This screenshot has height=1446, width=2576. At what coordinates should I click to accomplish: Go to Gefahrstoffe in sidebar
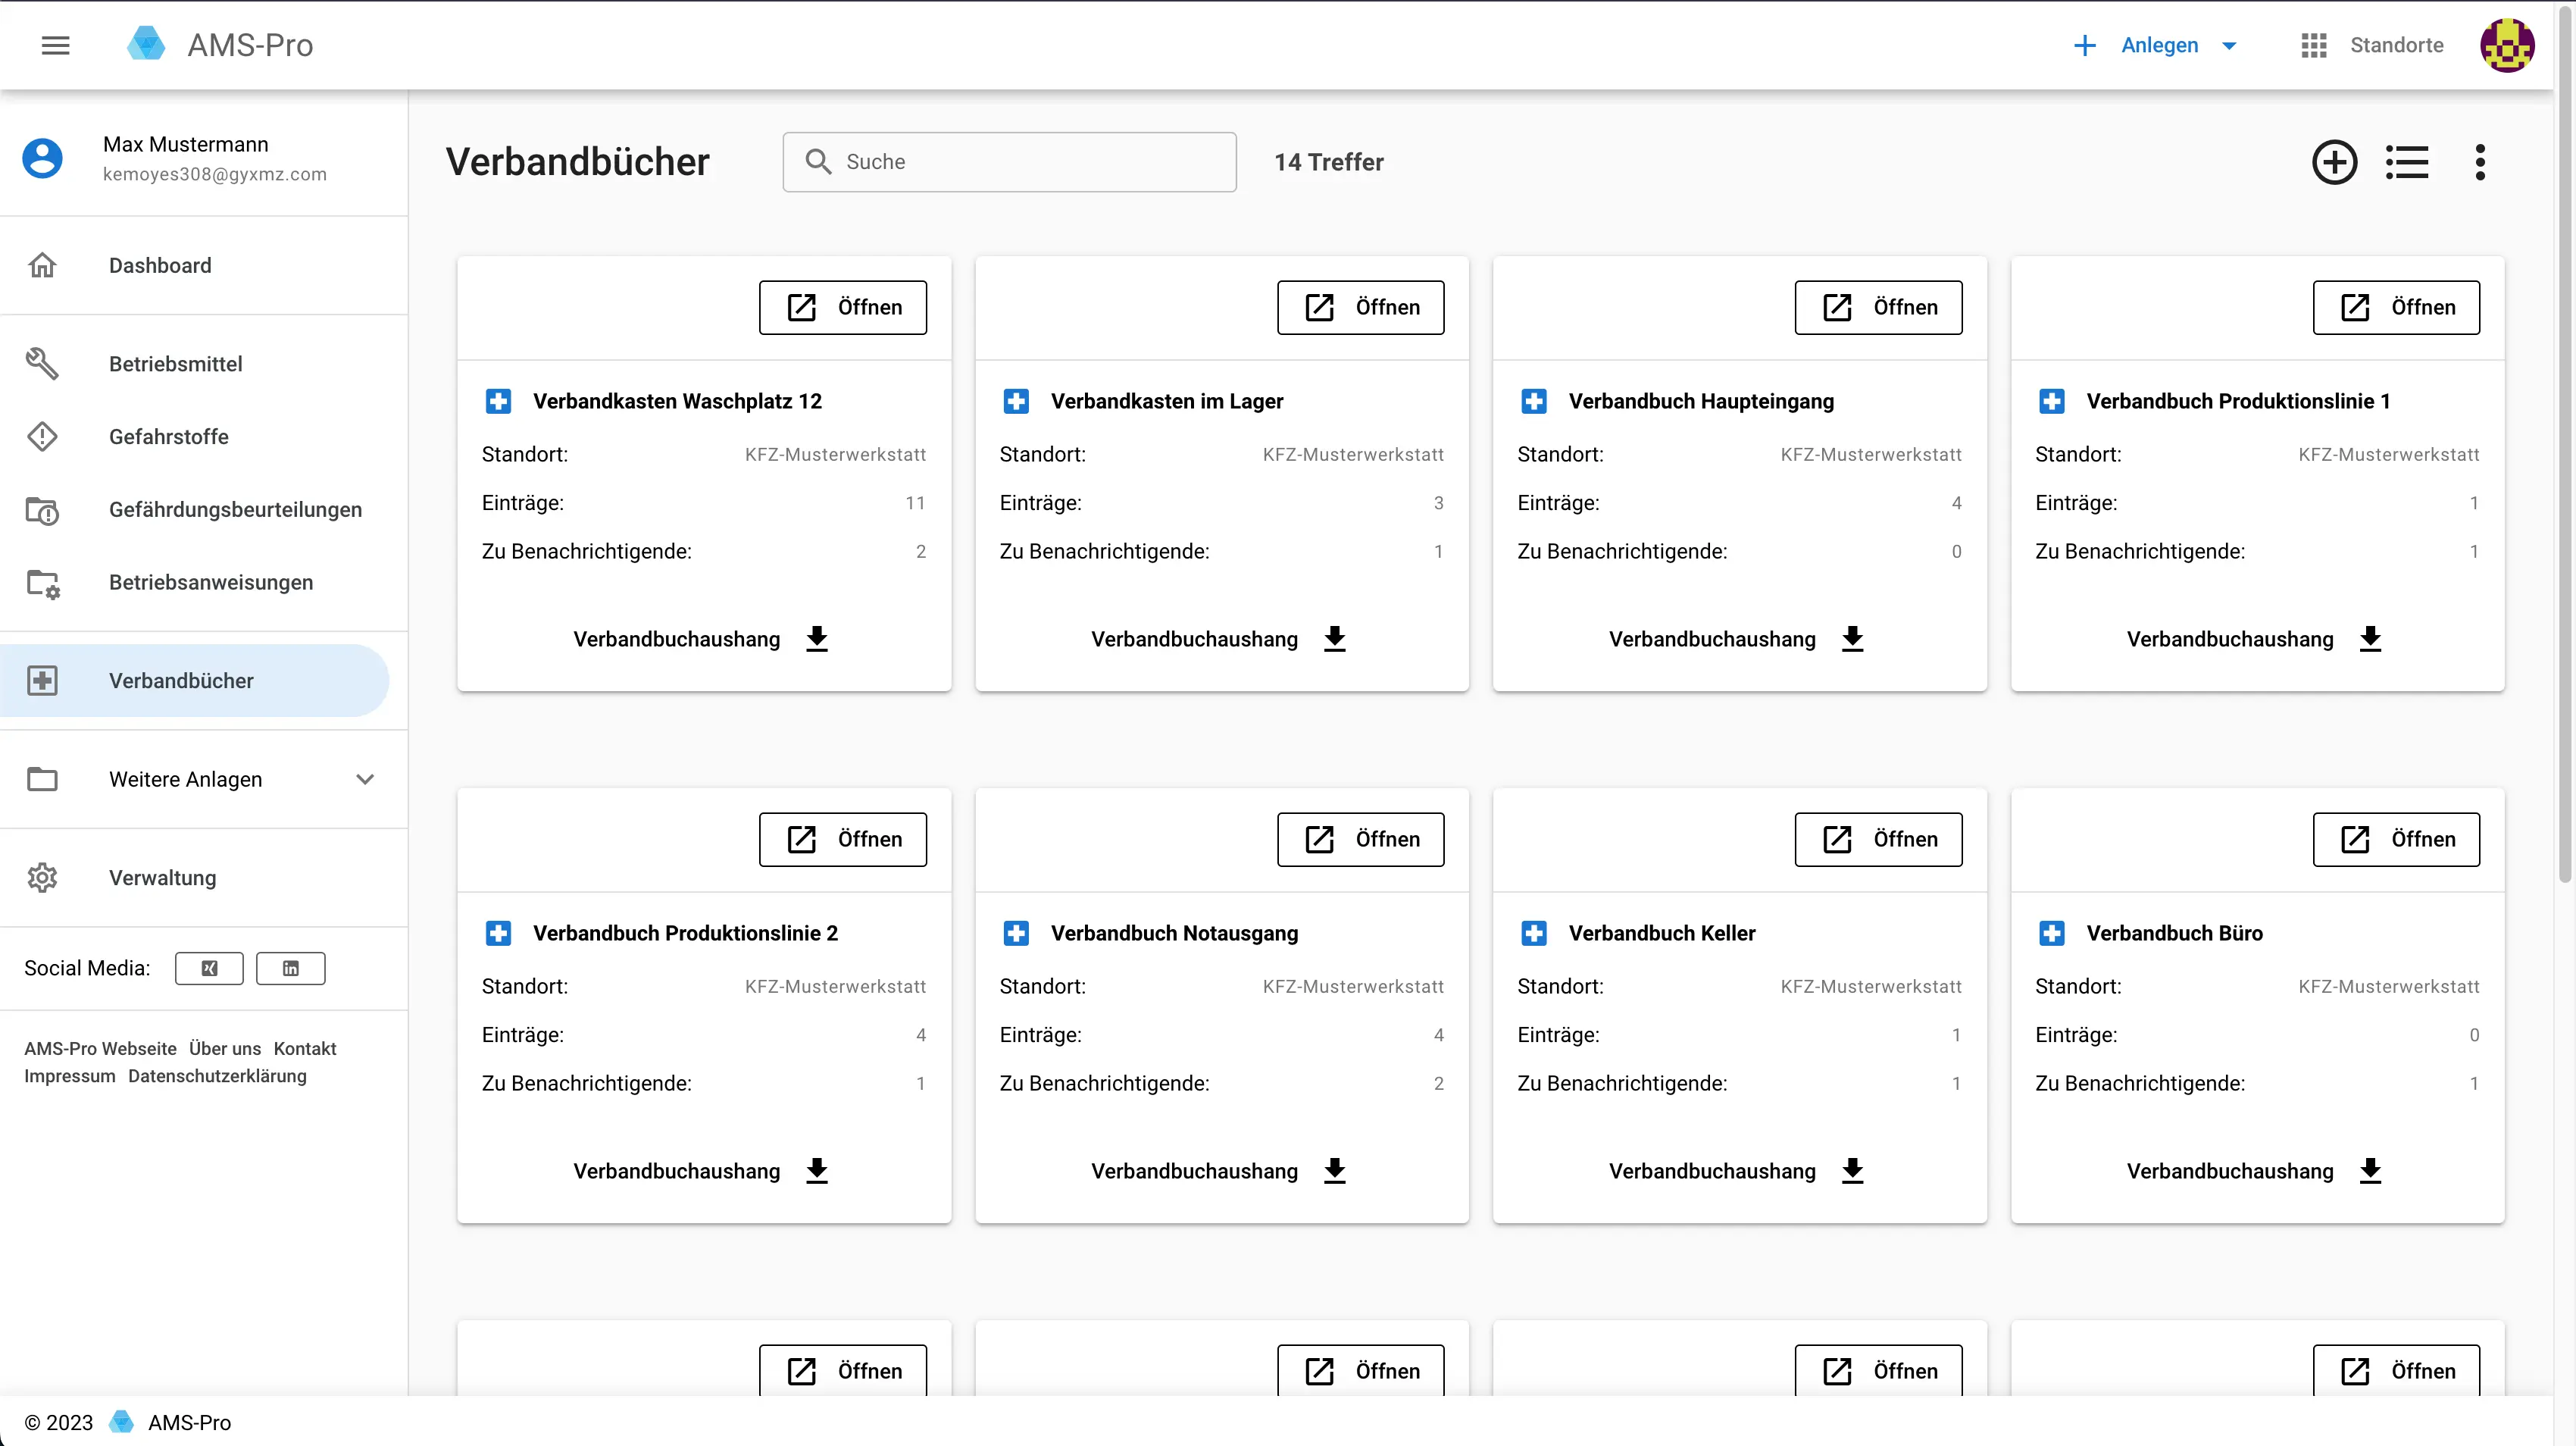(168, 437)
